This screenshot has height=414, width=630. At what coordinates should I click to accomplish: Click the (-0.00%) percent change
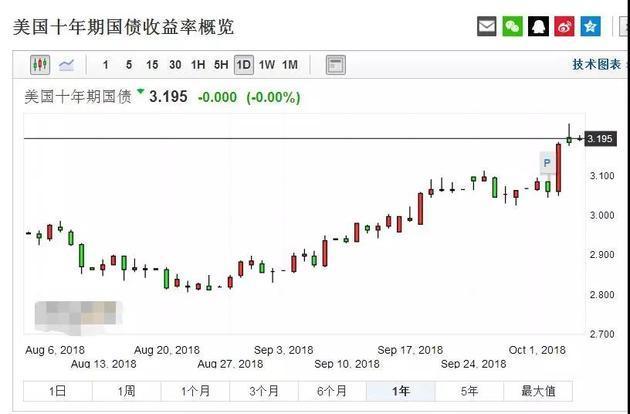[273, 97]
